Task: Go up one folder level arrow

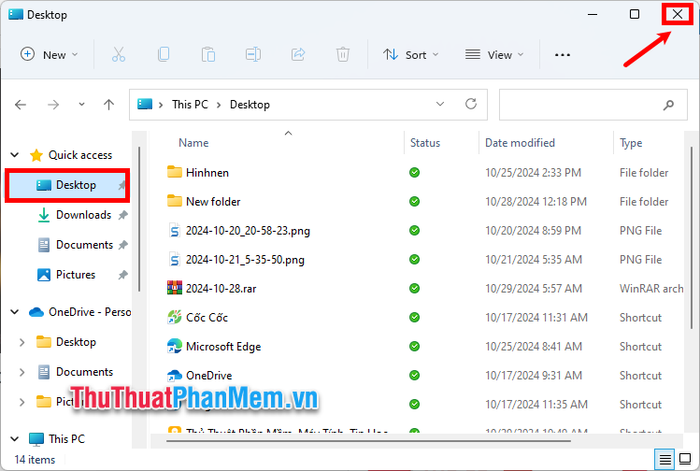Action: click(109, 104)
